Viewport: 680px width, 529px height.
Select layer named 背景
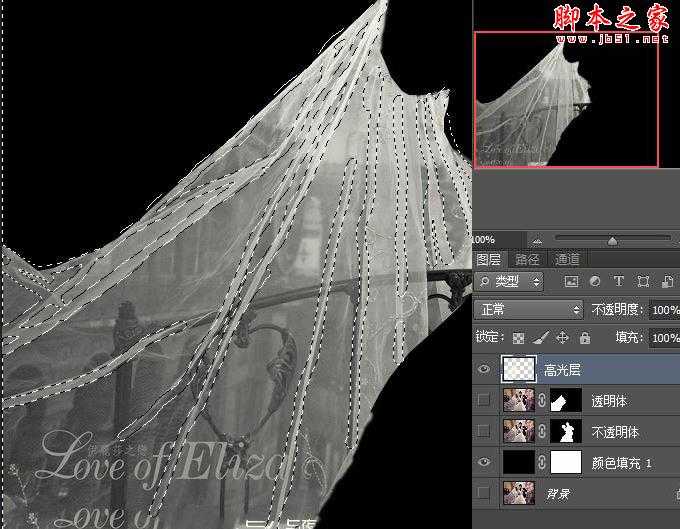point(557,494)
